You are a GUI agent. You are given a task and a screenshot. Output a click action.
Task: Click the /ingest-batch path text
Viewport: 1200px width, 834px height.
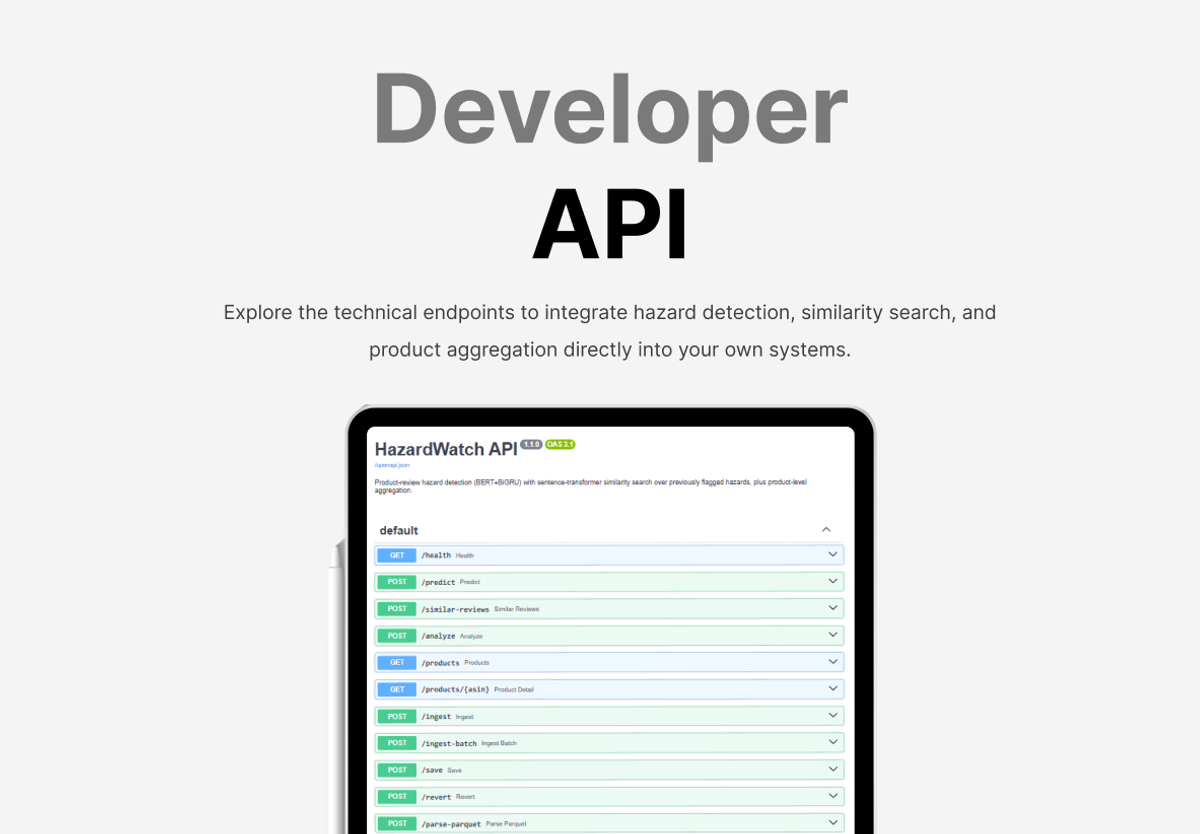pos(449,744)
